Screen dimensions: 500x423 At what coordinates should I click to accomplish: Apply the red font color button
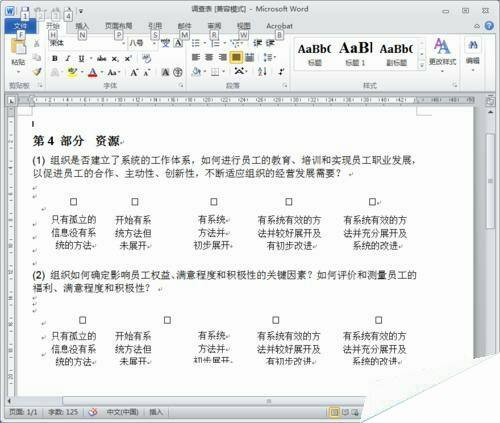coord(93,72)
